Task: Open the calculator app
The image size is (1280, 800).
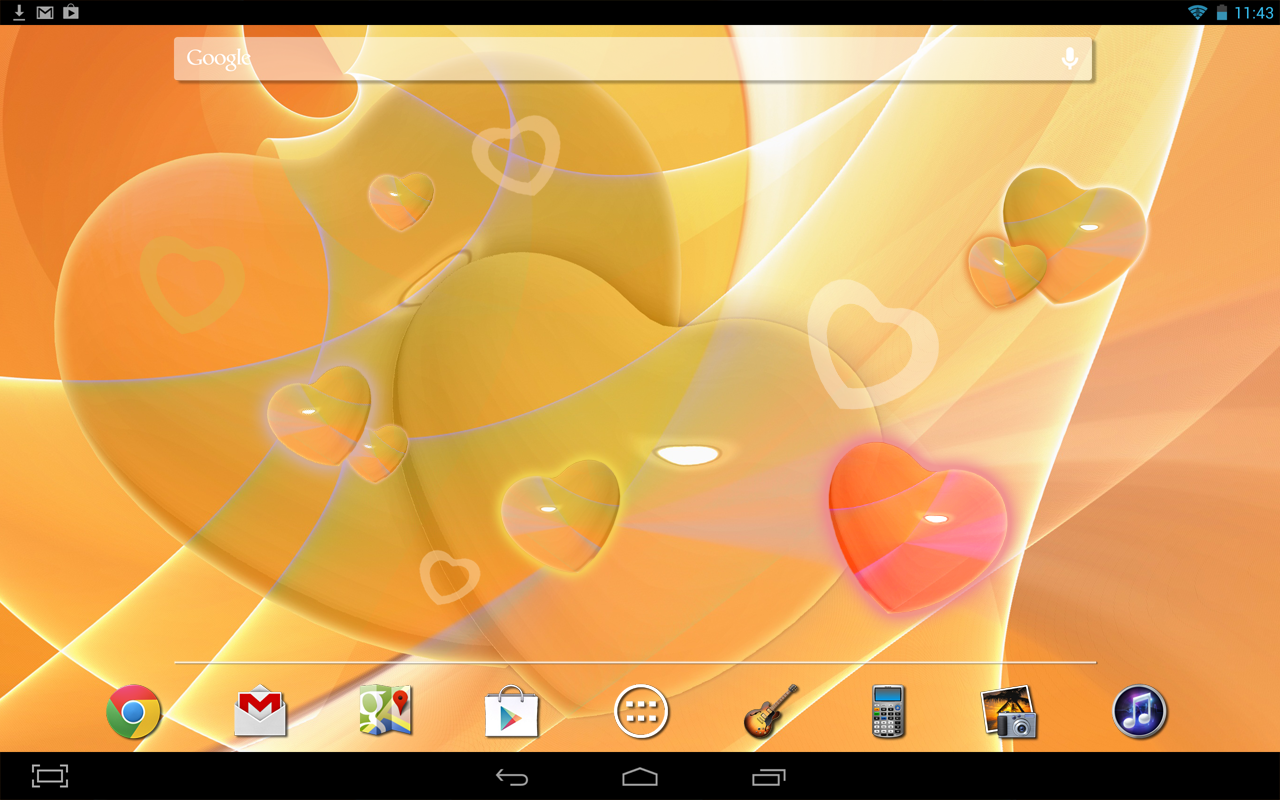Action: pos(888,712)
